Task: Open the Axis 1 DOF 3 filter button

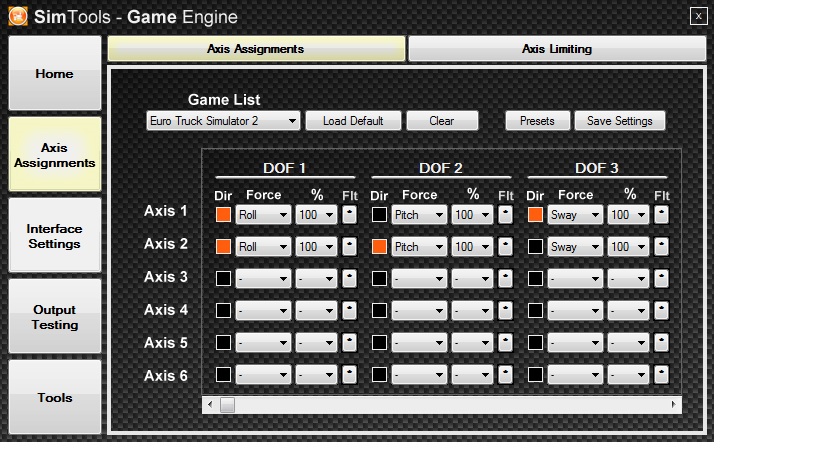Action: click(661, 214)
